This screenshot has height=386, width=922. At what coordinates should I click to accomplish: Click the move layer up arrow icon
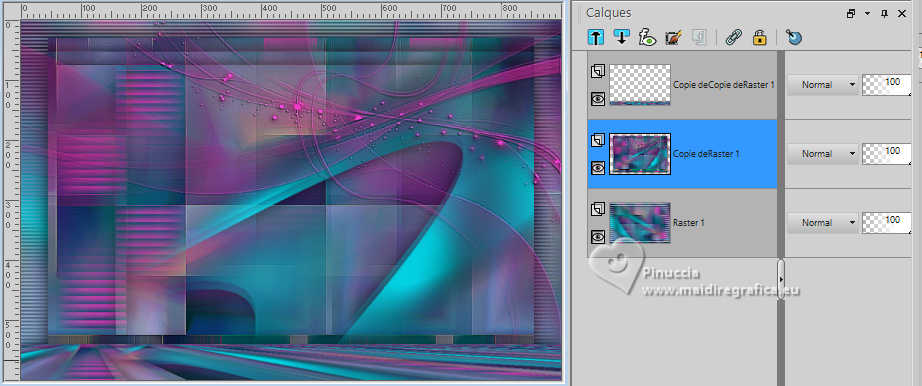tap(596, 38)
